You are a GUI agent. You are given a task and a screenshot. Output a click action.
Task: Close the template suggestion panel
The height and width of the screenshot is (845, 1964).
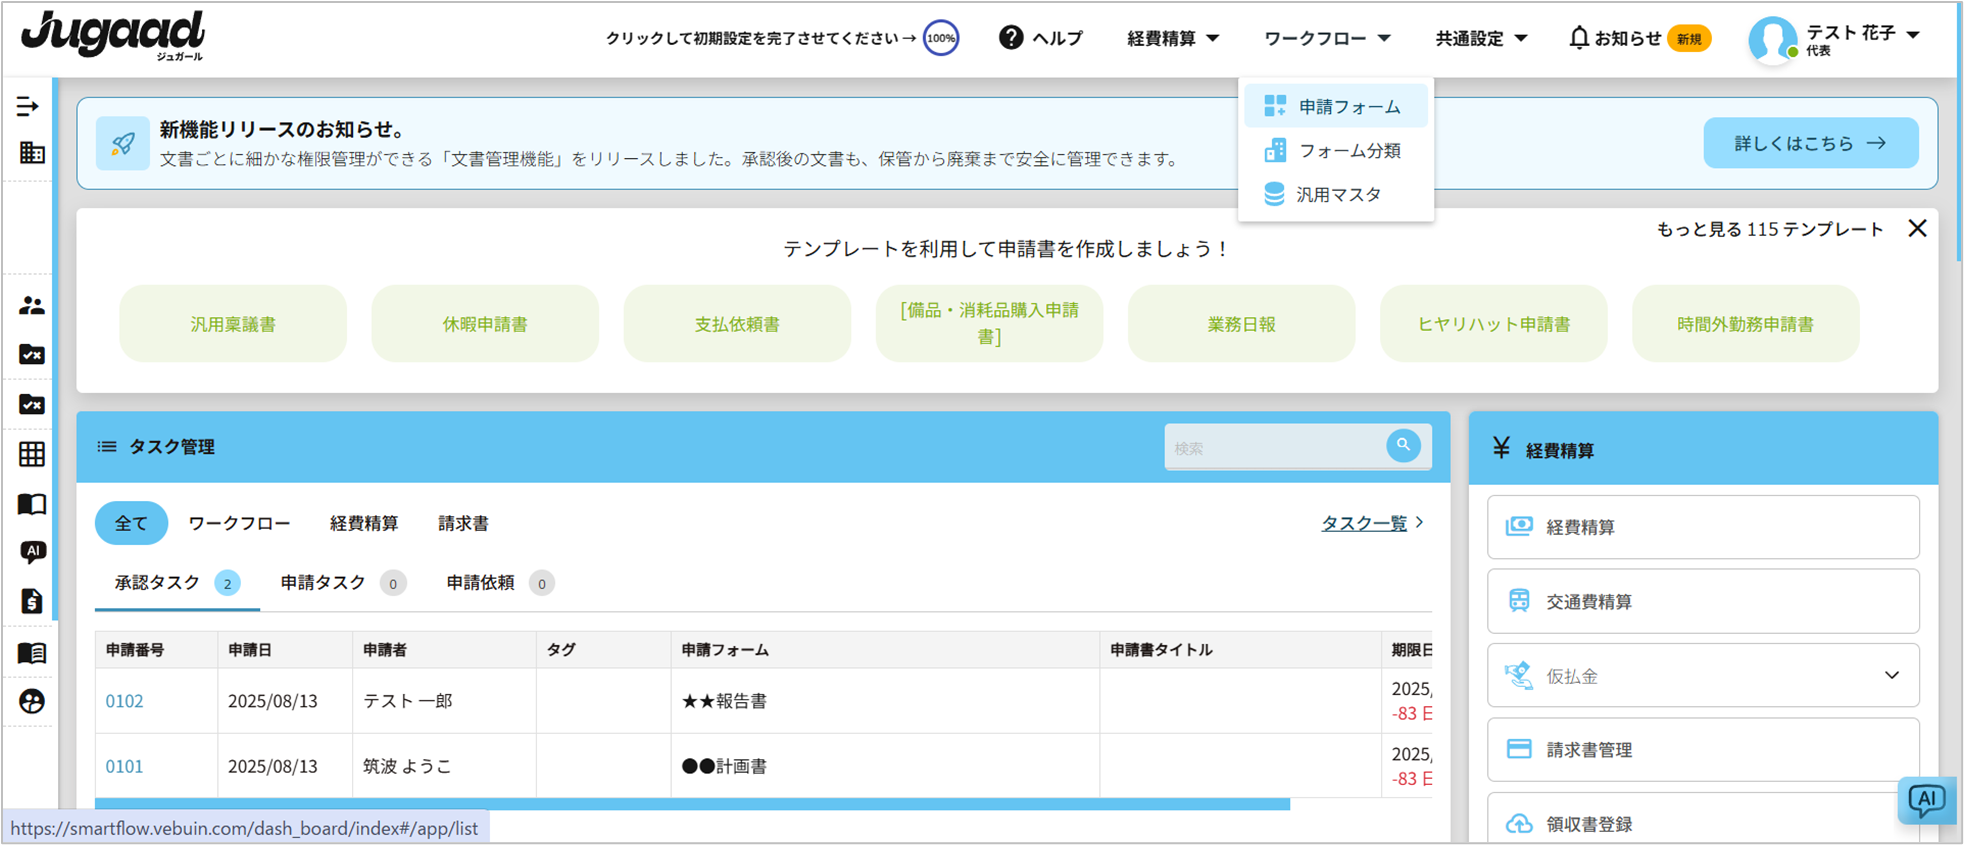(x=1917, y=229)
